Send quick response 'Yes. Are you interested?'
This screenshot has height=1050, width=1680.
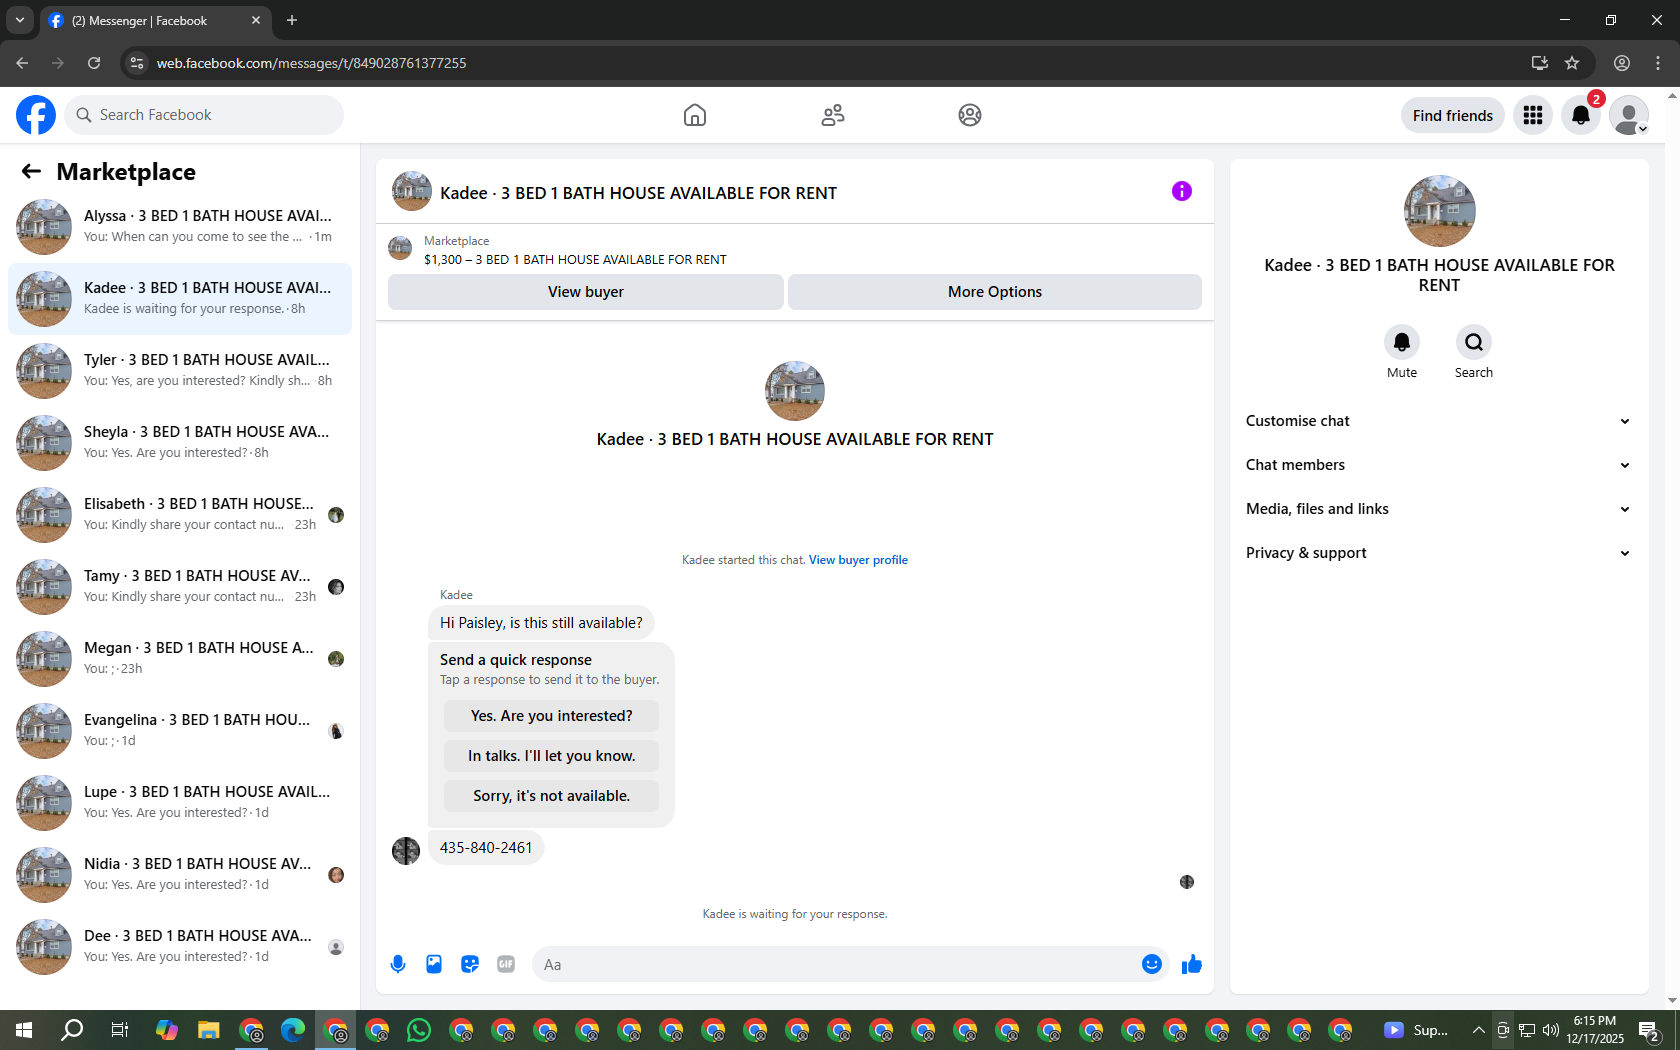tap(552, 716)
